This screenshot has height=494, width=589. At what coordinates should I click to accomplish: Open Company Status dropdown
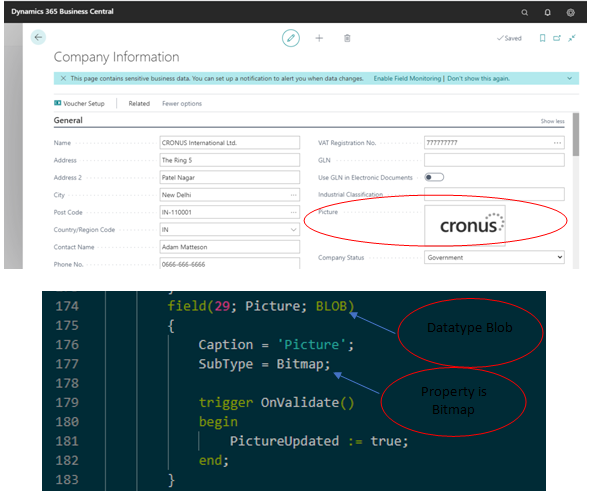click(494, 257)
